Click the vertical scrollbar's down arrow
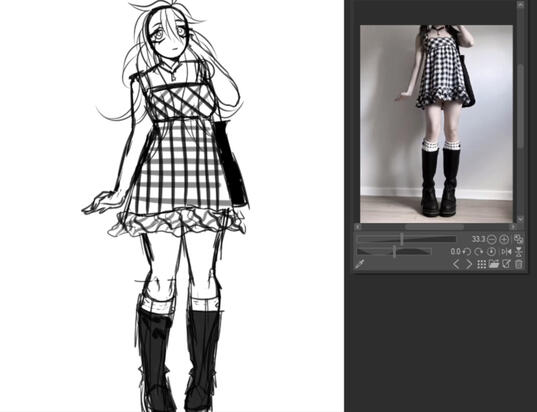Screen dimensions: 537x412 click(520, 219)
